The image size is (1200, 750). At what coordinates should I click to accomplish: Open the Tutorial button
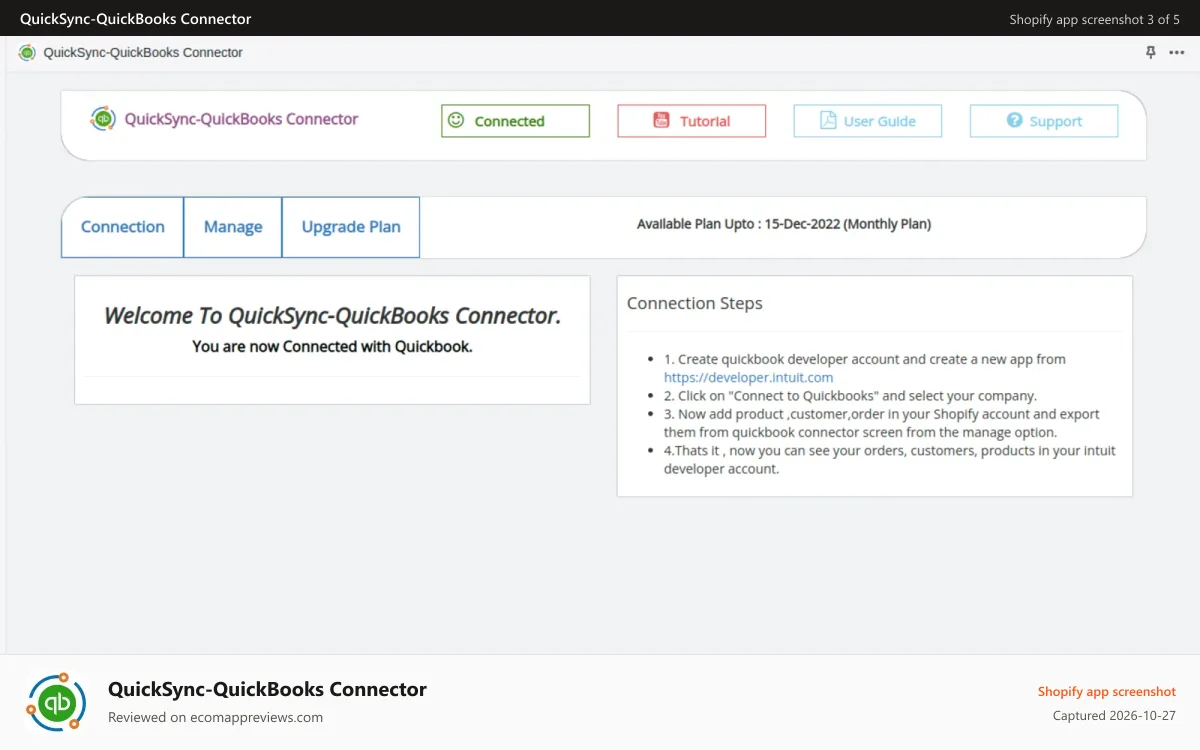pos(691,121)
